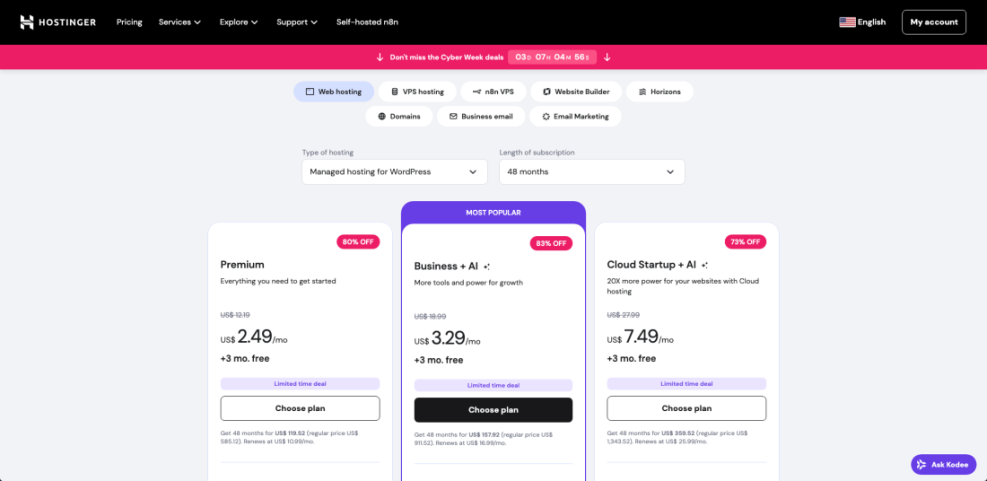Select the Horizons tab
Viewport: 987px width, 481px height.
[659, 91]
